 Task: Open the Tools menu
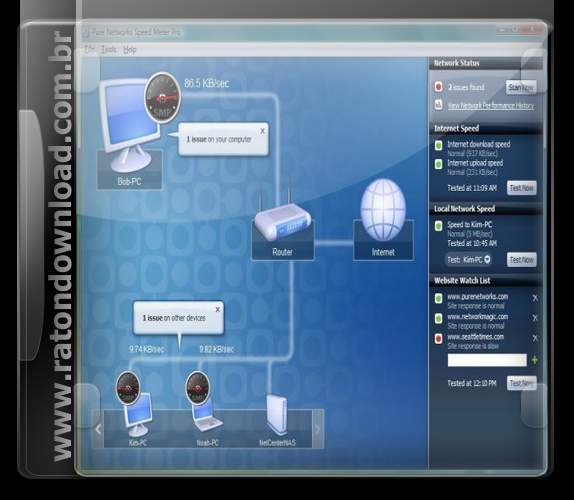pos(109,49)
